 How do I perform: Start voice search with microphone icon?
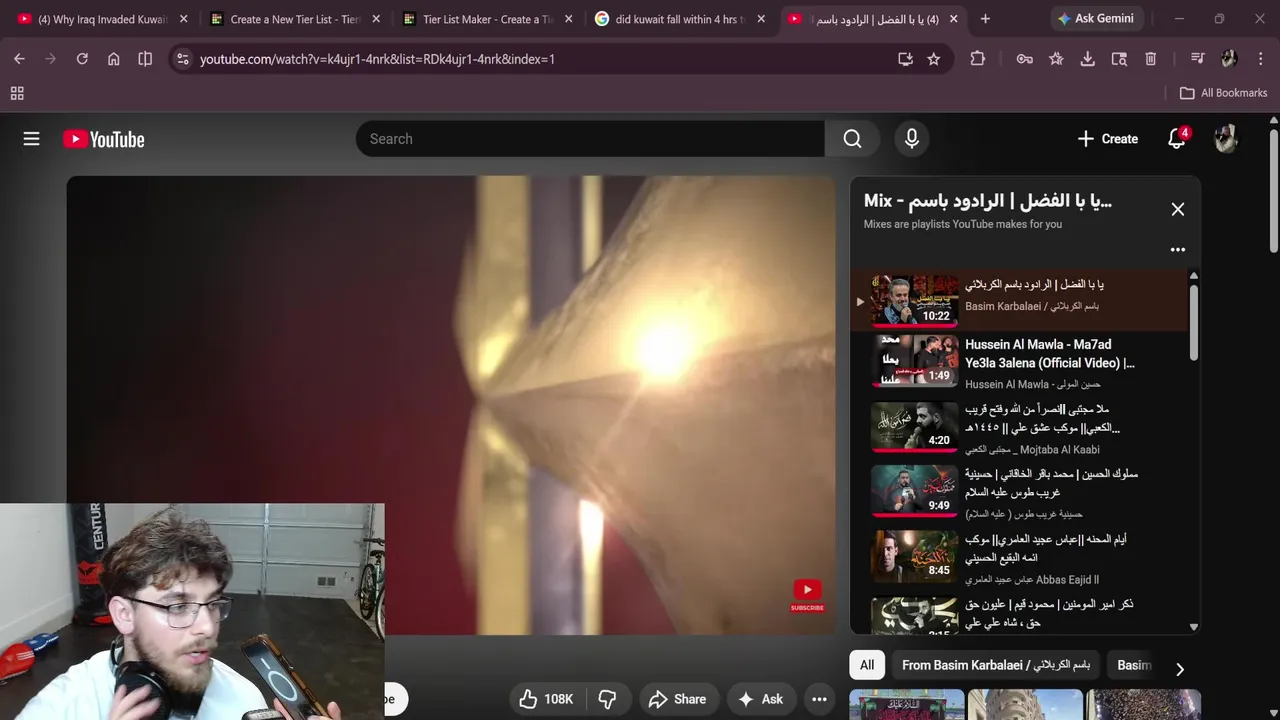click(x=911, y=139)
